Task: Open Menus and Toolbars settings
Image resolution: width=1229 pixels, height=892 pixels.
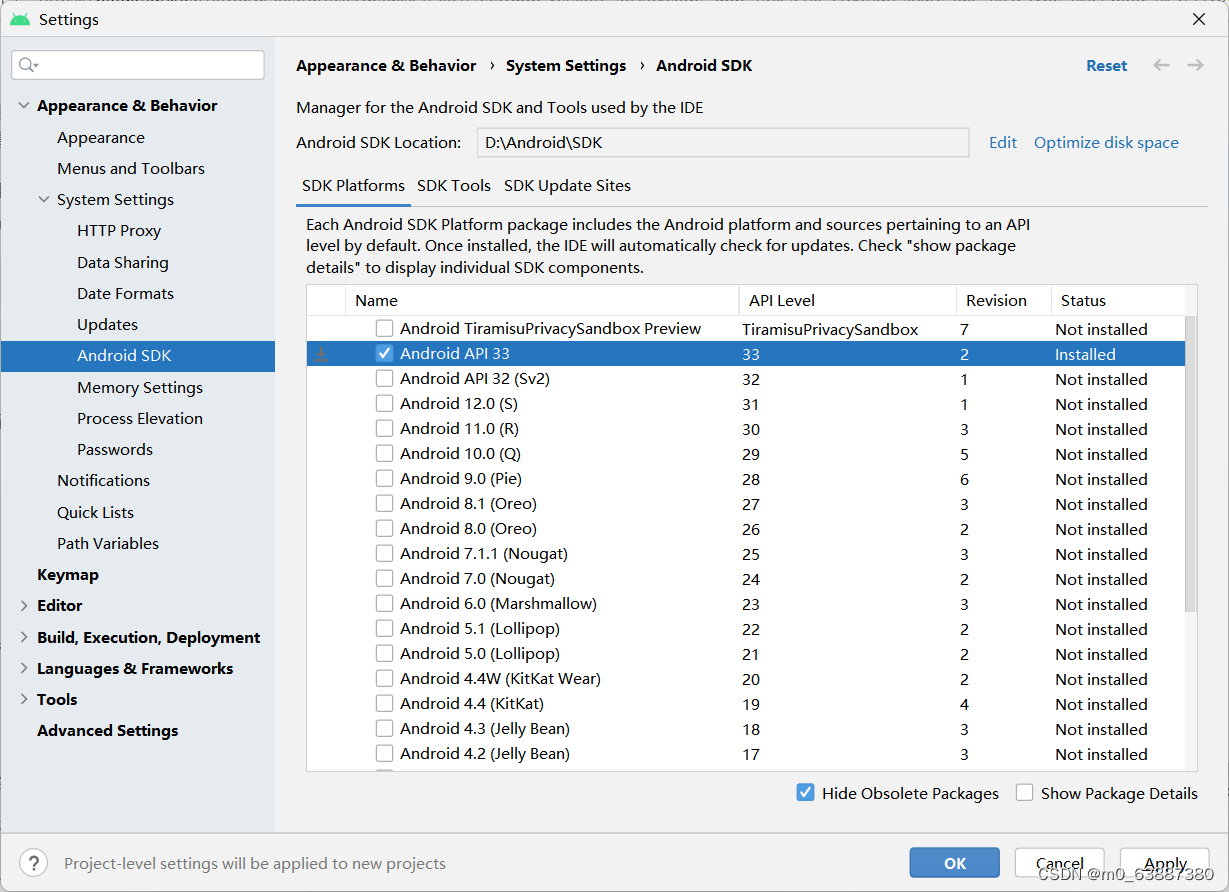Action: point(131,169)
